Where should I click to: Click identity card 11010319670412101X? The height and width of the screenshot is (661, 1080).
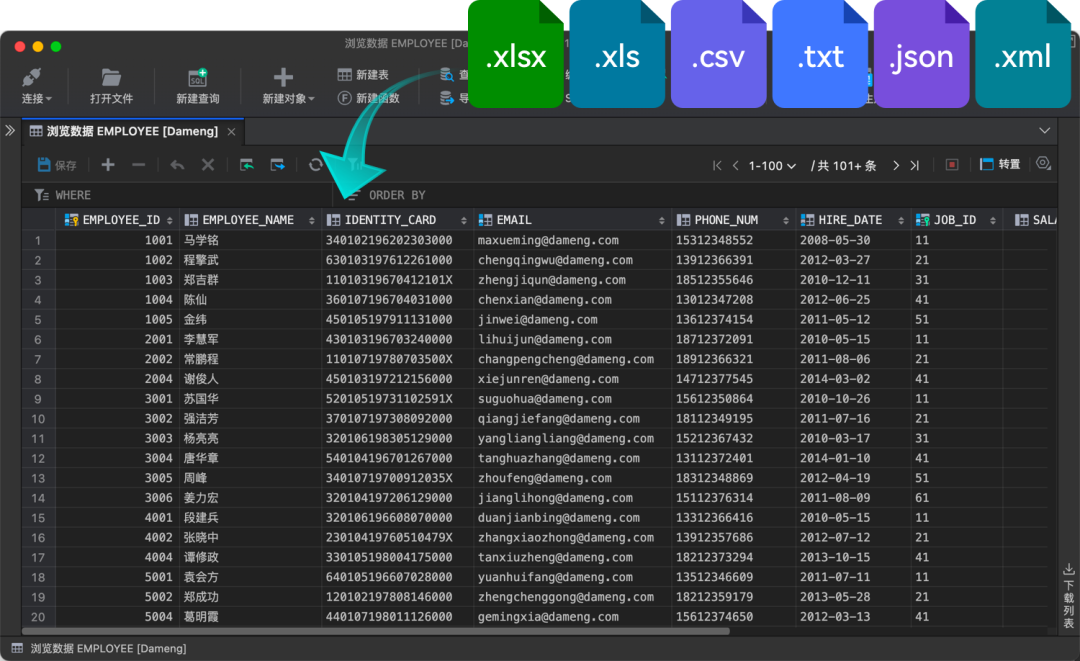click(389, 280)
